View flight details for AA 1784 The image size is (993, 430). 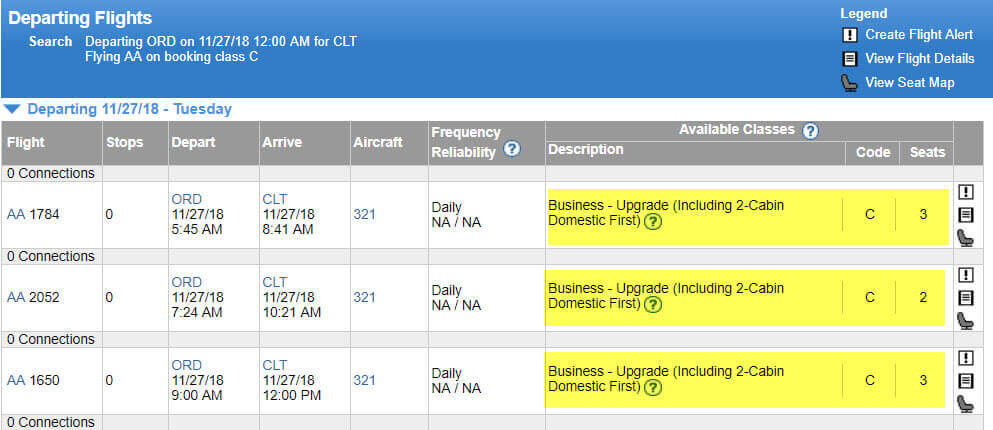click(x=966, y=215)
